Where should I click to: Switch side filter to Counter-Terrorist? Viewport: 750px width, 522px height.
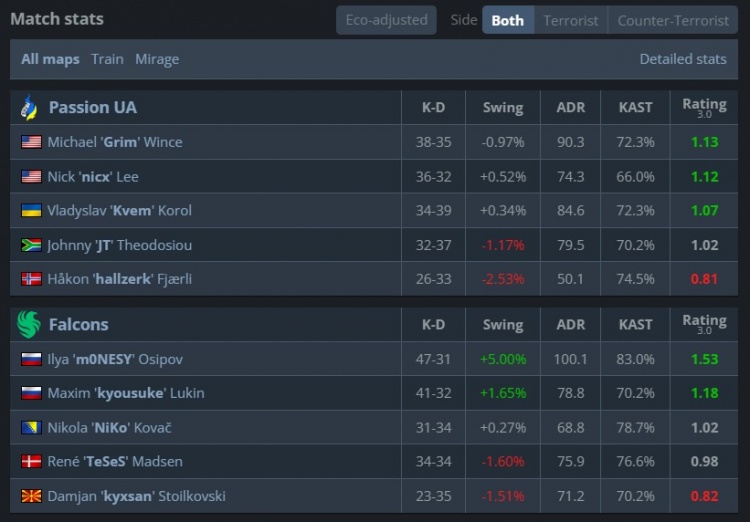point(673,20)
